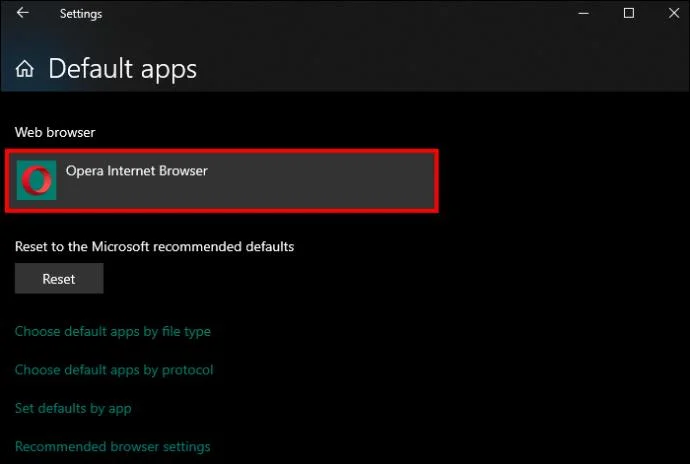This screenshot has width=690, height=464.
Task: Click the Default apps page title
Action: pos(122,70)
